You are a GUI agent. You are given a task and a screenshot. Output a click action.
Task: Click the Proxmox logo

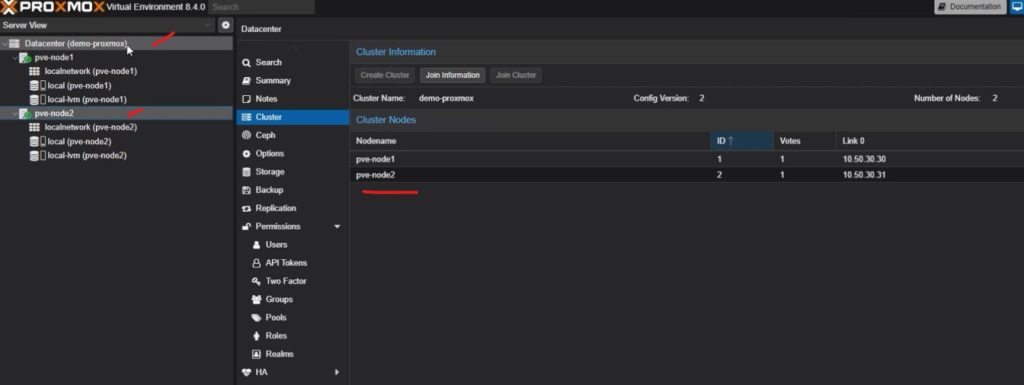coord(52,7)
